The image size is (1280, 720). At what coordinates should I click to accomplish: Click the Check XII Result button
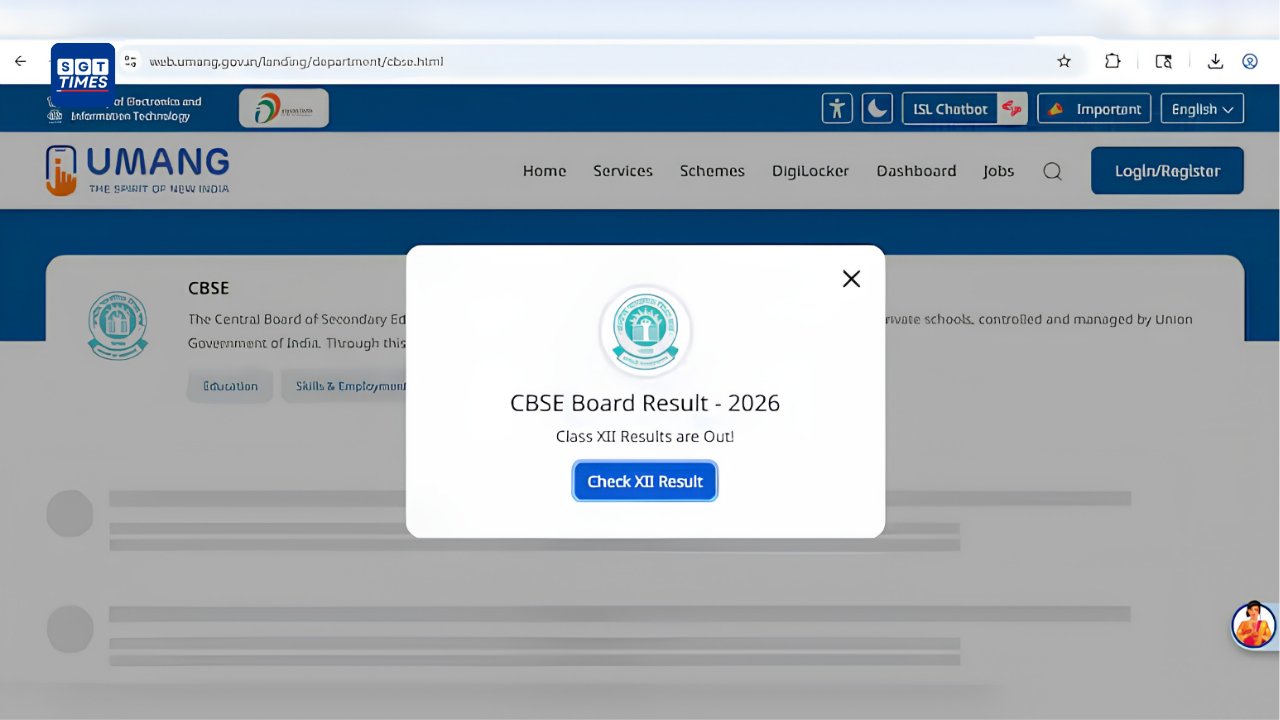[x=645, y=481]
